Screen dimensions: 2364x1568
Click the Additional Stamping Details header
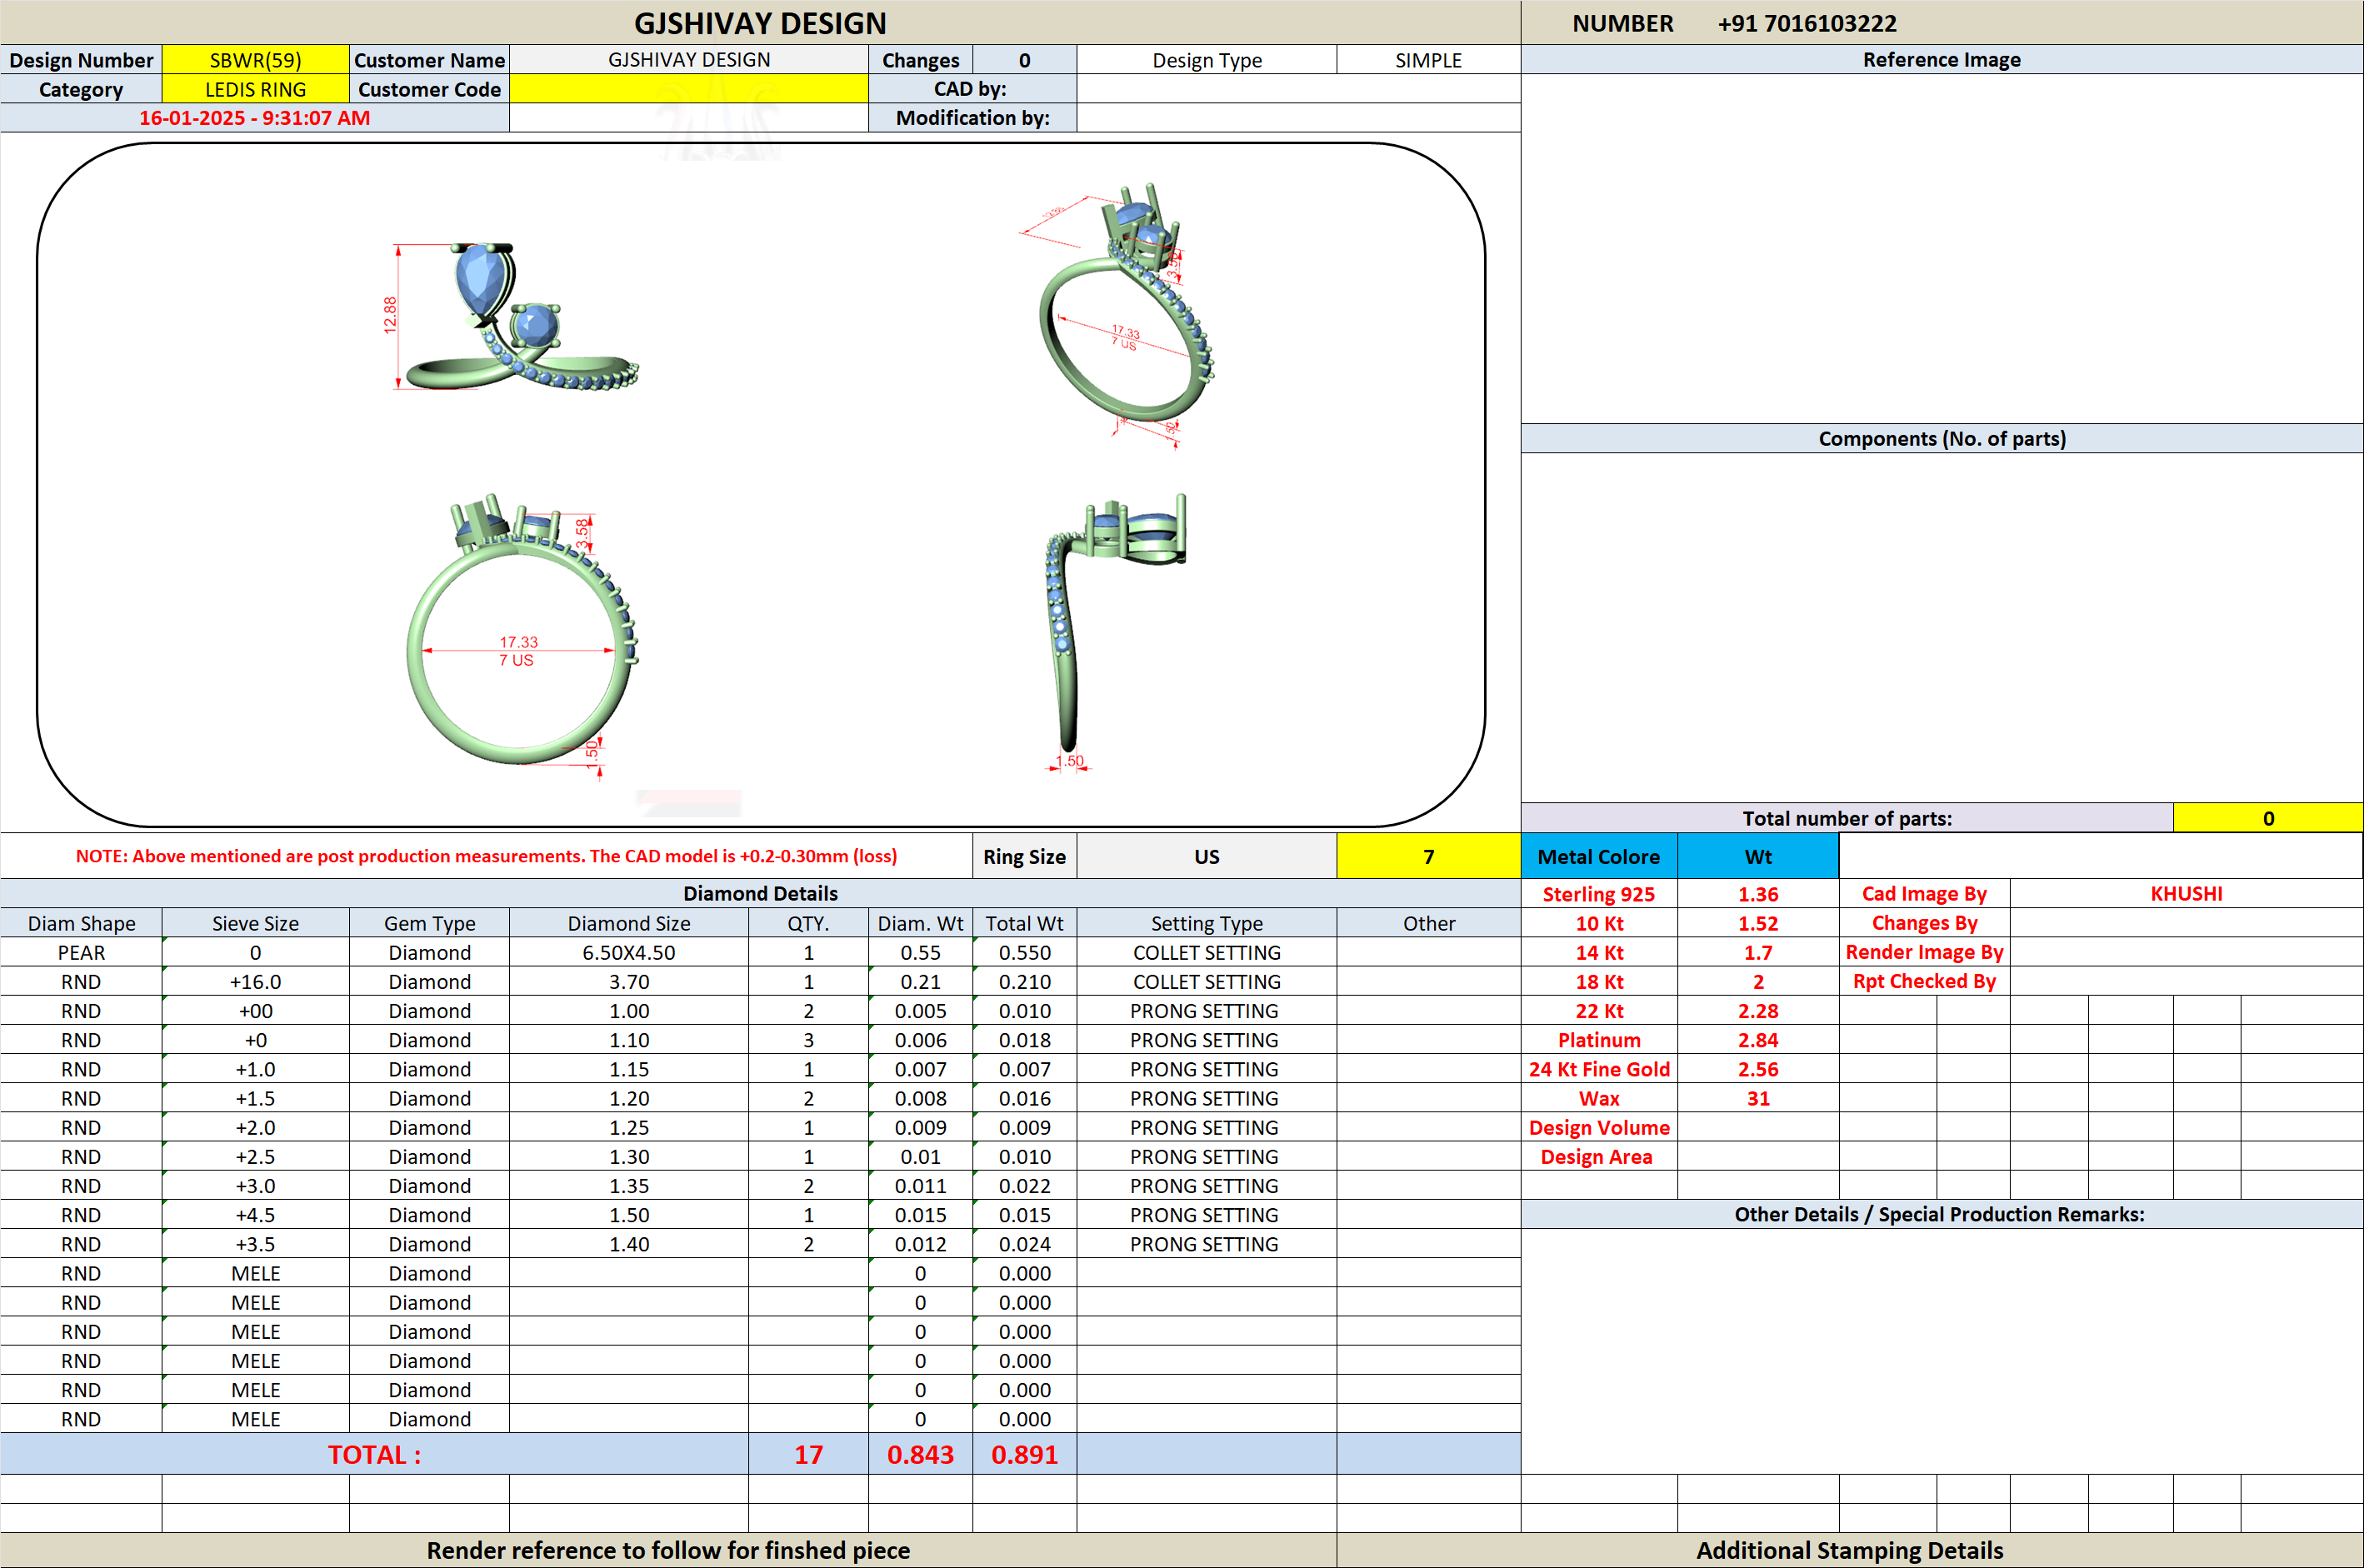pyautogui.click(x=1849, y=1550)
